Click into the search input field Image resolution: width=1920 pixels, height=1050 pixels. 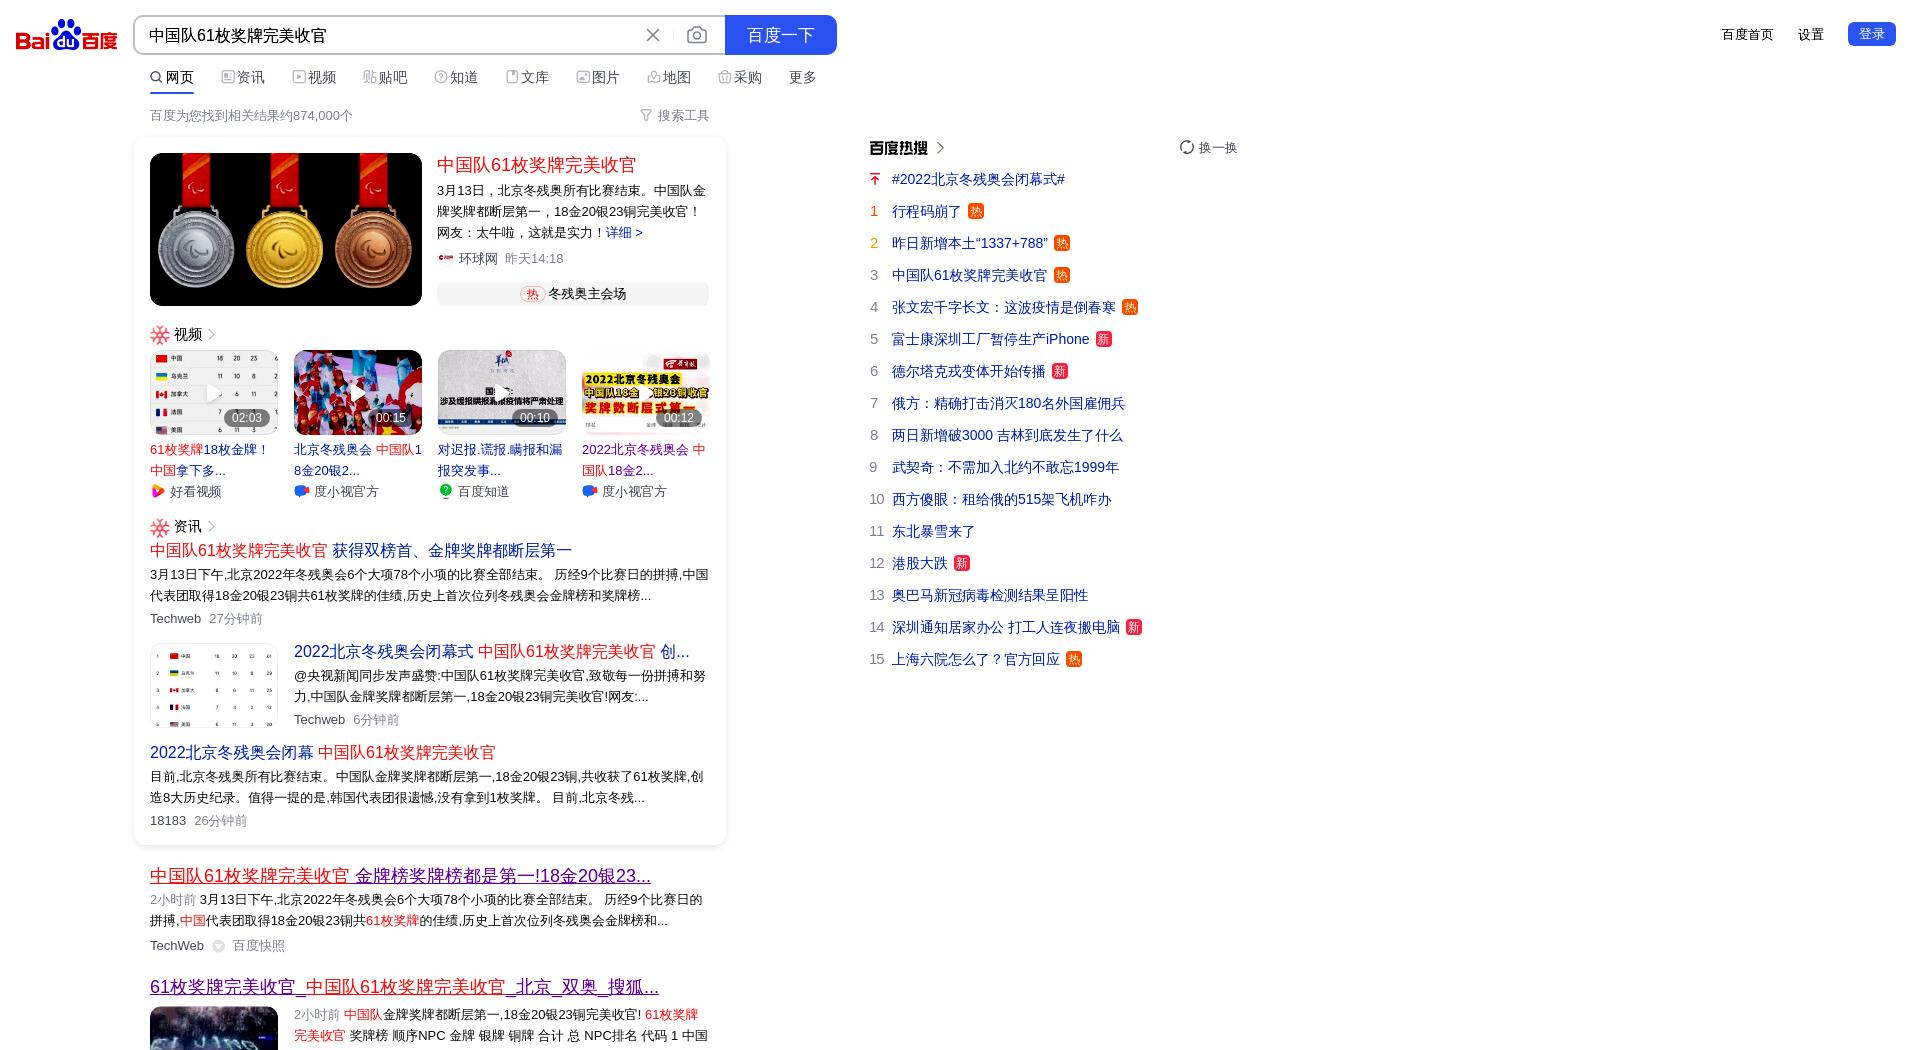coord(390,35)
